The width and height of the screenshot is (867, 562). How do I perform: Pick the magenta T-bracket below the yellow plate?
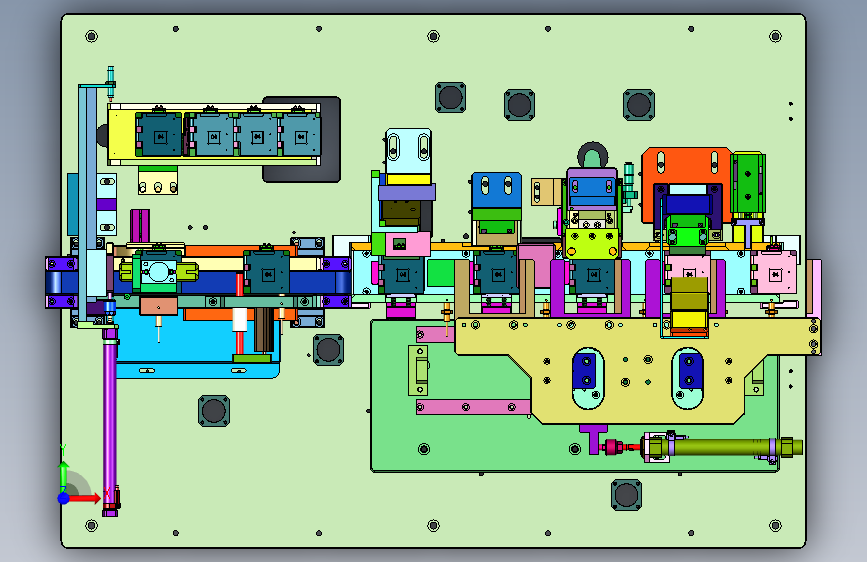pos(593,438)
